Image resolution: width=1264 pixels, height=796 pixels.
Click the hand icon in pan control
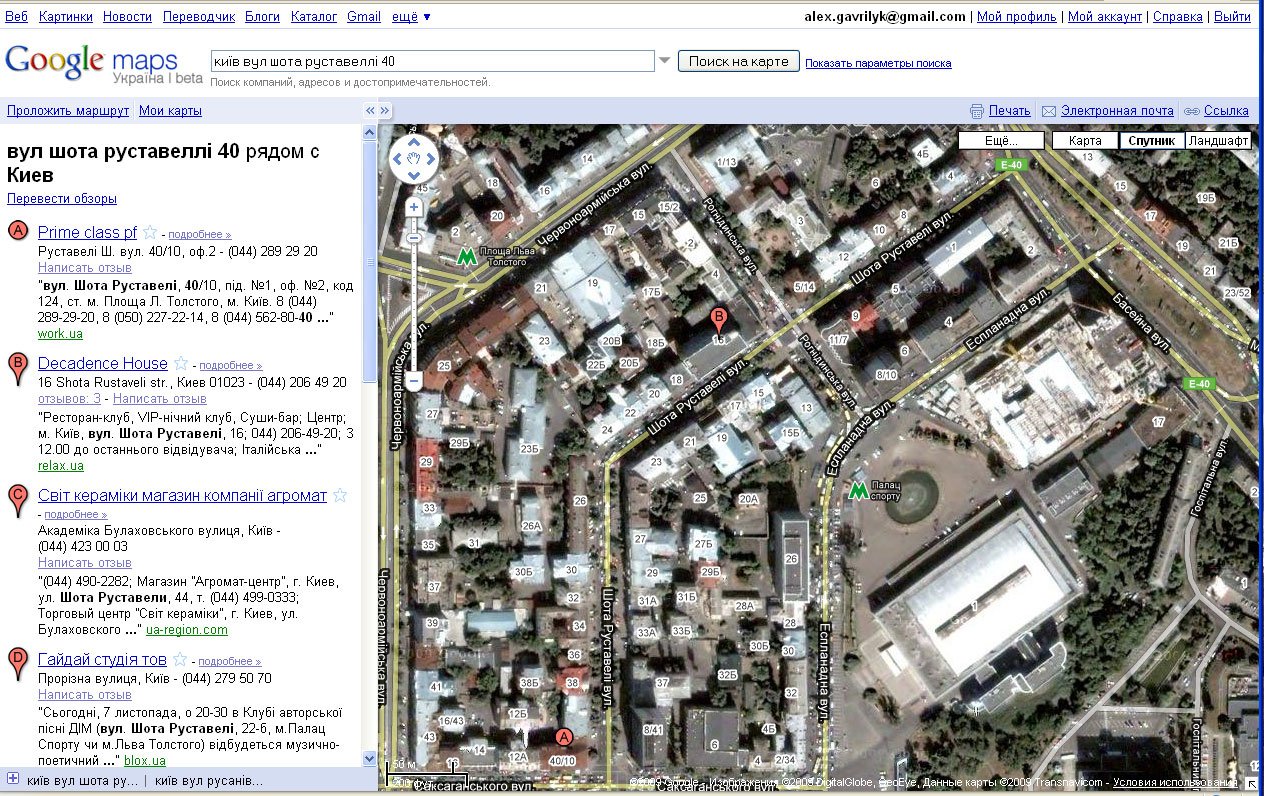tap(414, 158)
